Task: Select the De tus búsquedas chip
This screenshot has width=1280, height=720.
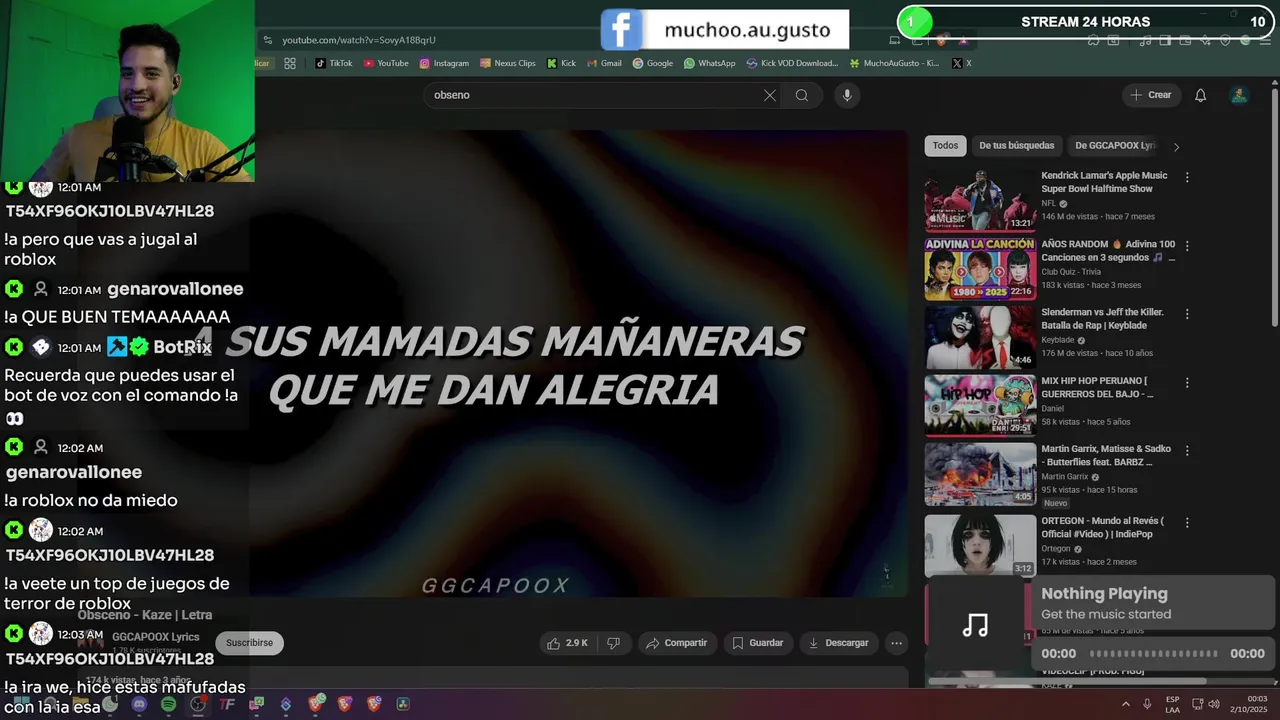Action: coord(1016,146)
